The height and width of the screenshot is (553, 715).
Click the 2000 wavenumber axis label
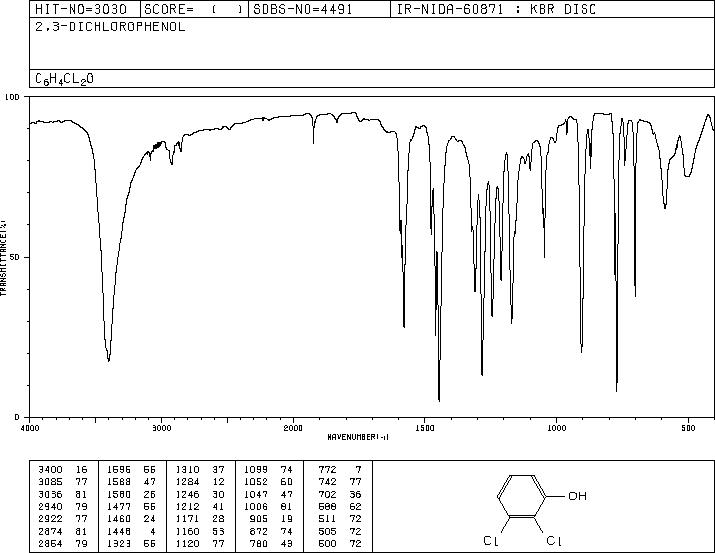click(293, 428)
